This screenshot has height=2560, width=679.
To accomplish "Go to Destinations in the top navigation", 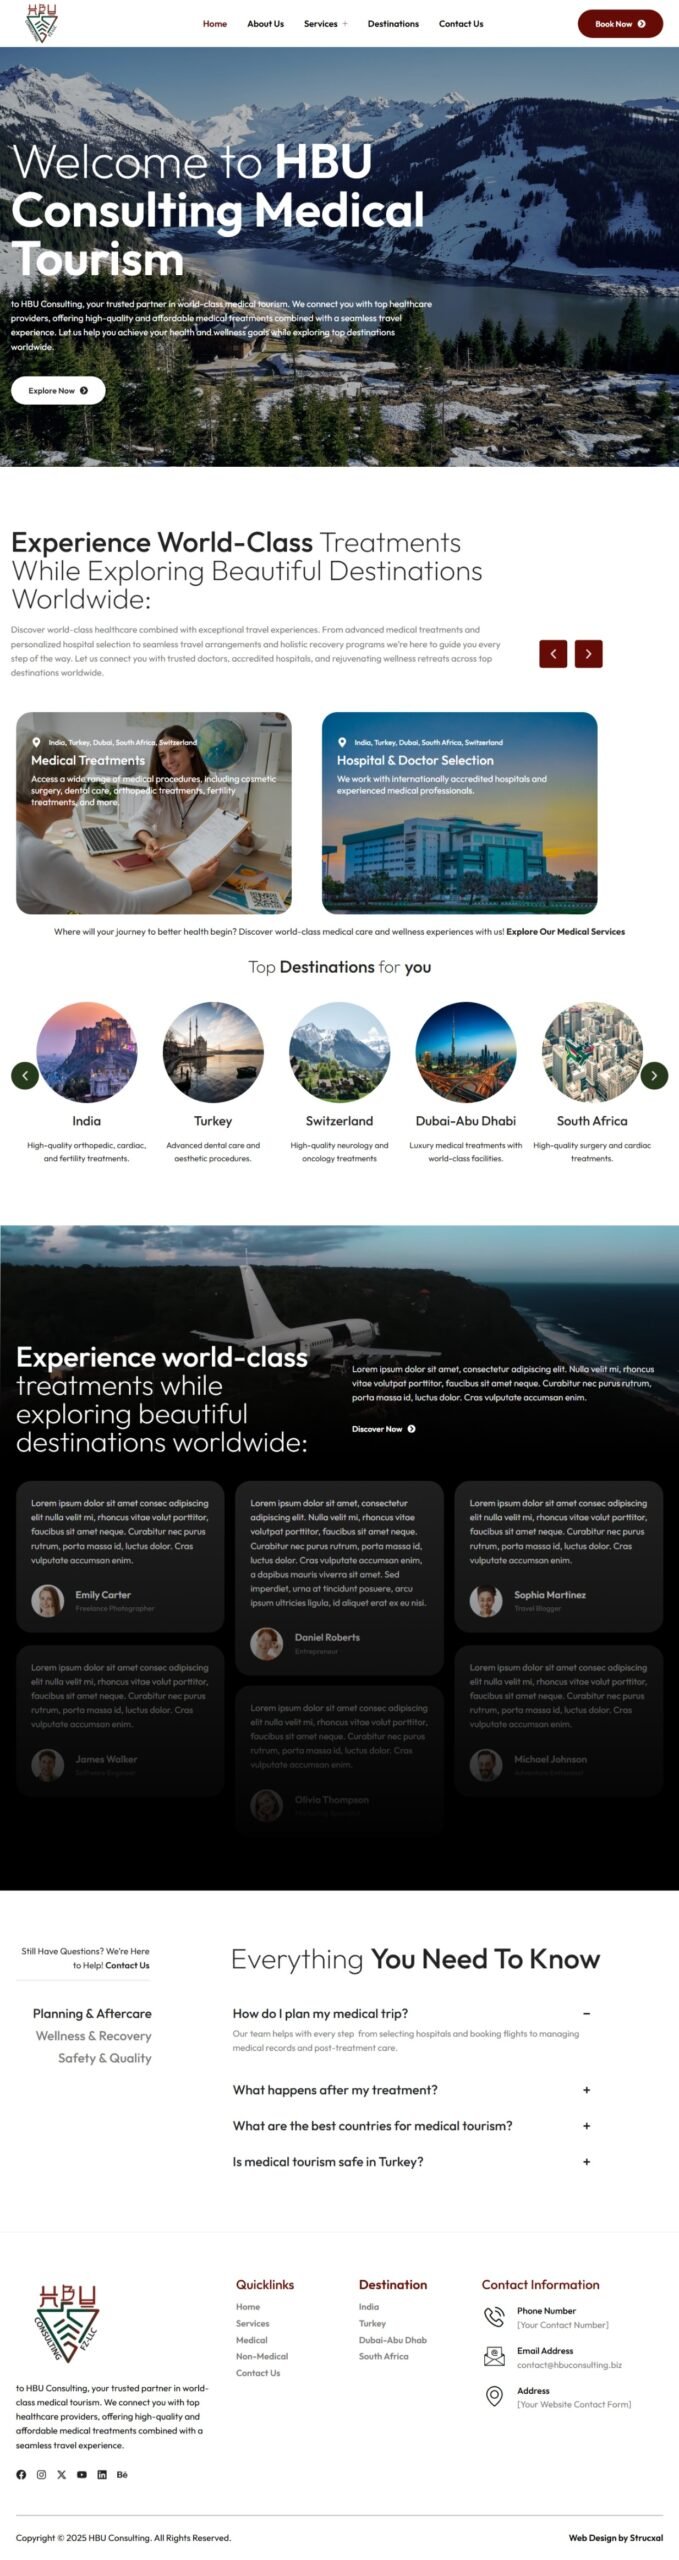I will point(393,24).
